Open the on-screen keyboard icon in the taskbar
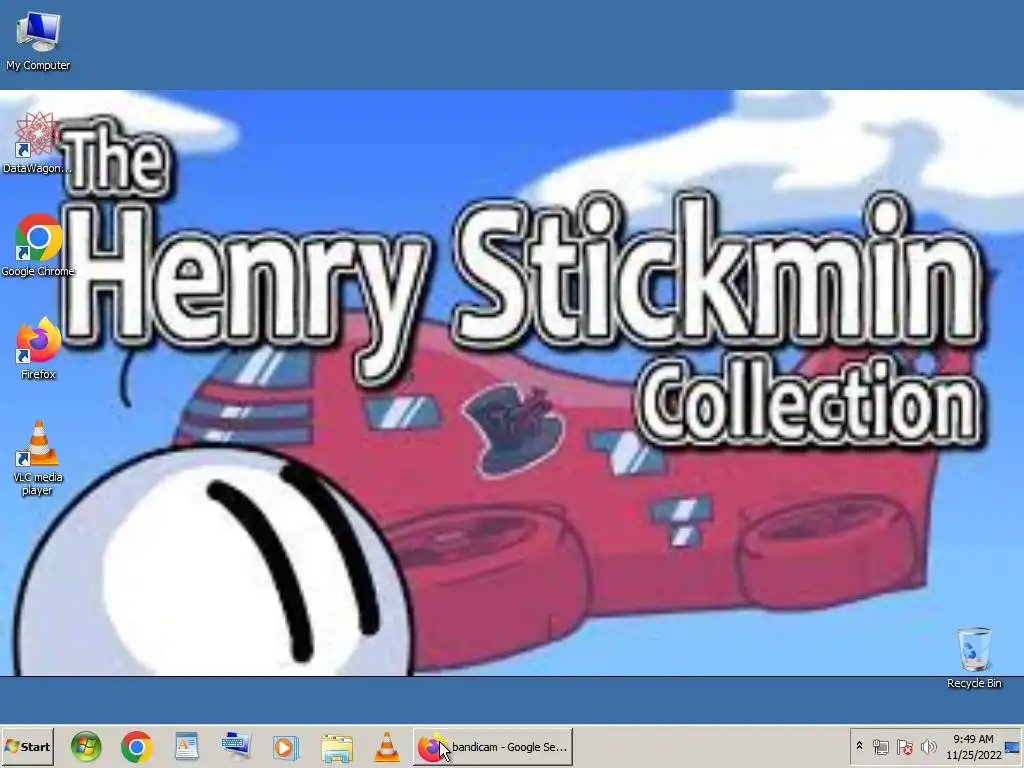 (236, 746)
